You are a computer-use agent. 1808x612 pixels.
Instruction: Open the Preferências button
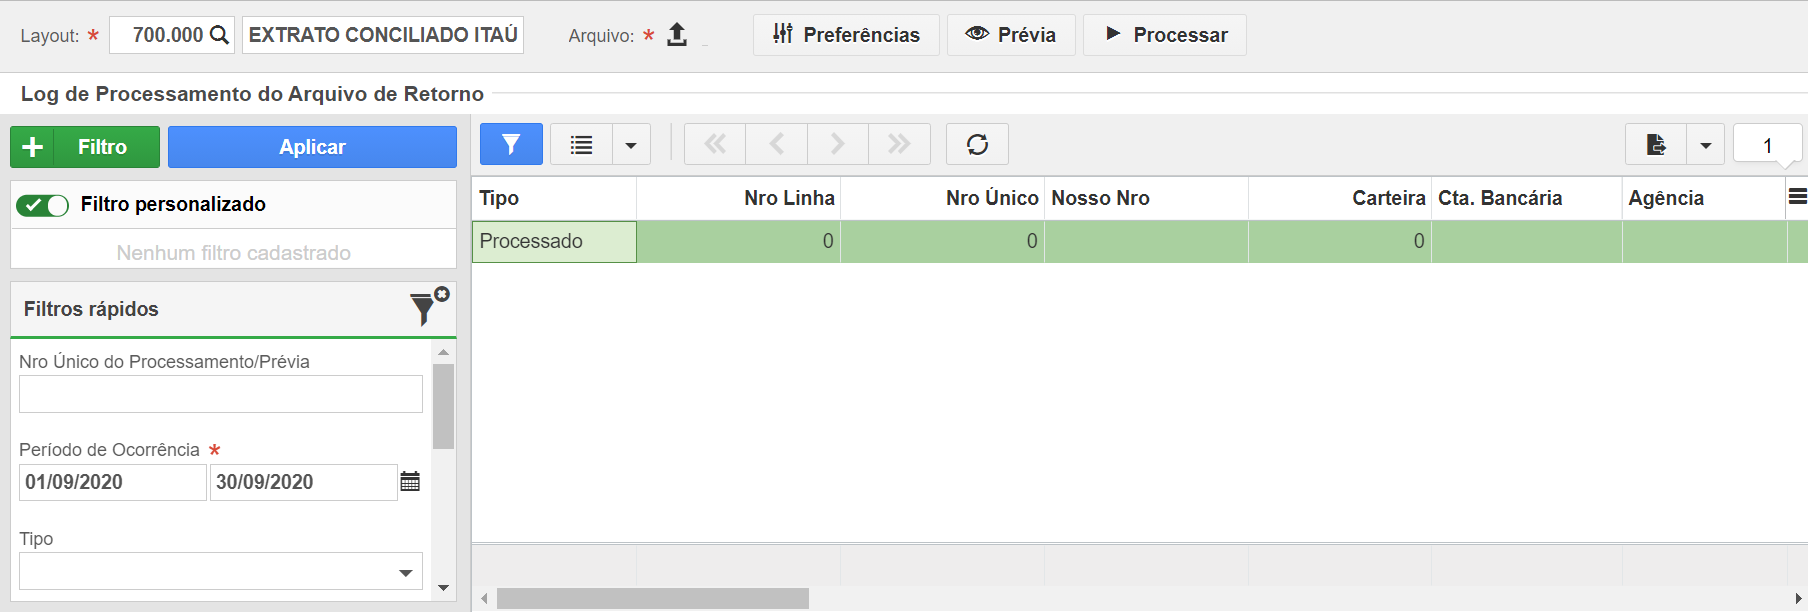(846, 35)
